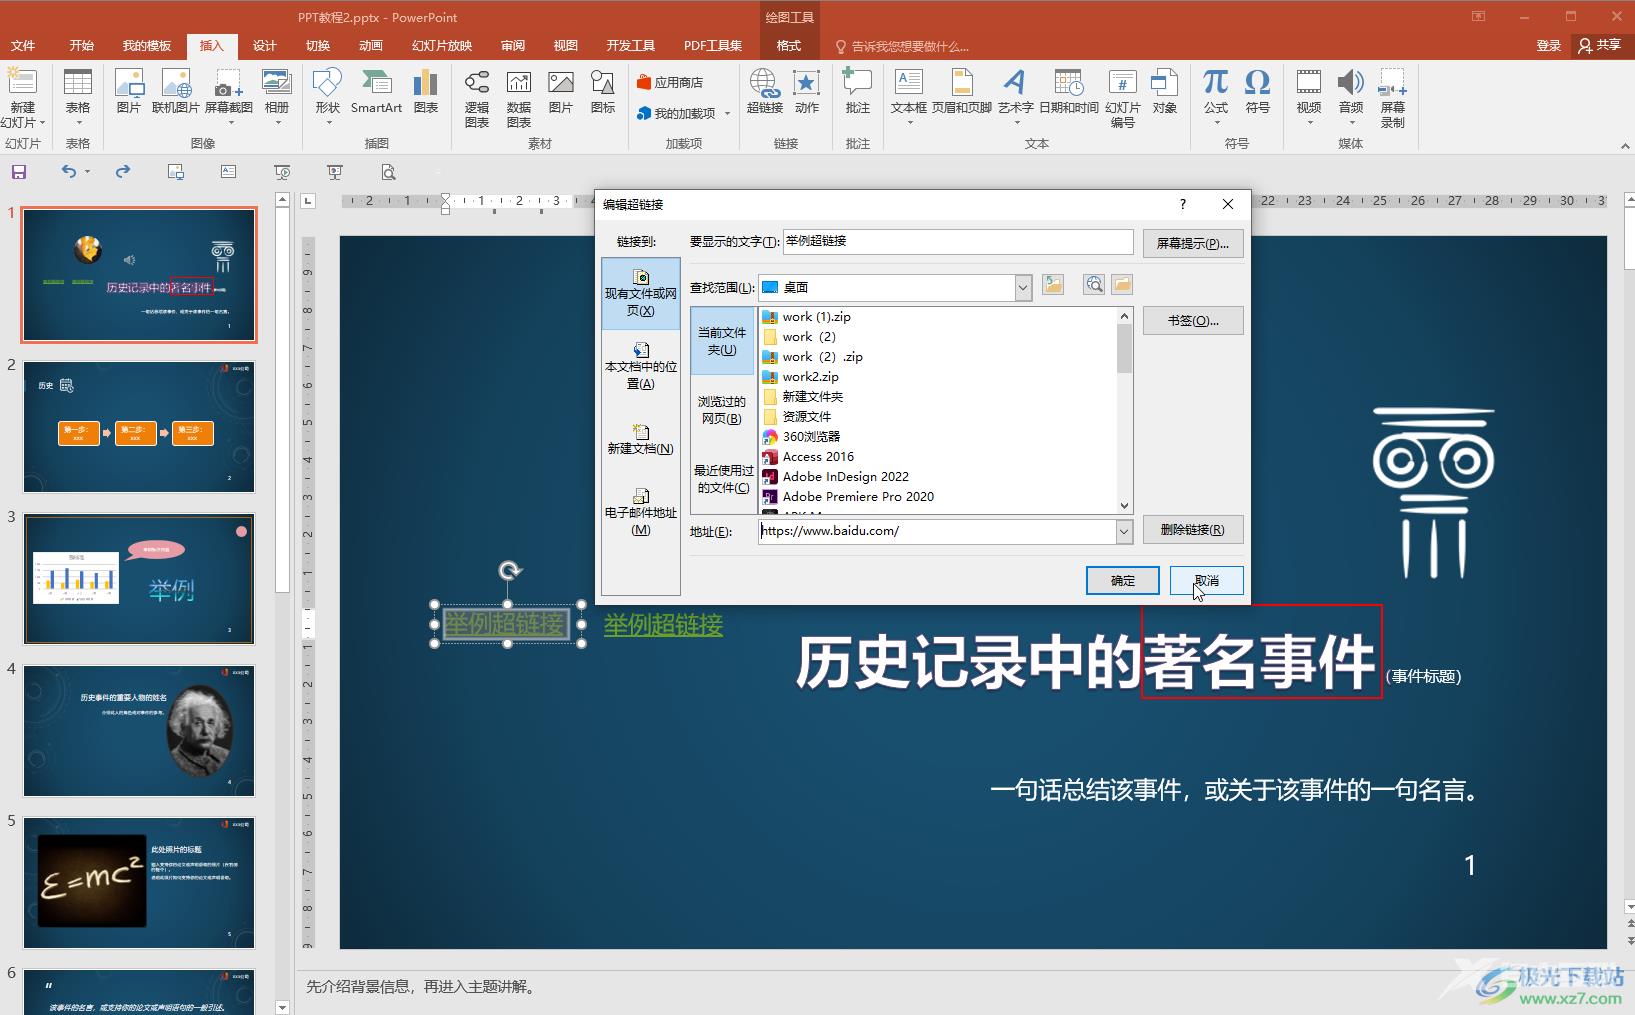
Task: Switch to the 开始 Home tab
Action: pos(82,46)
